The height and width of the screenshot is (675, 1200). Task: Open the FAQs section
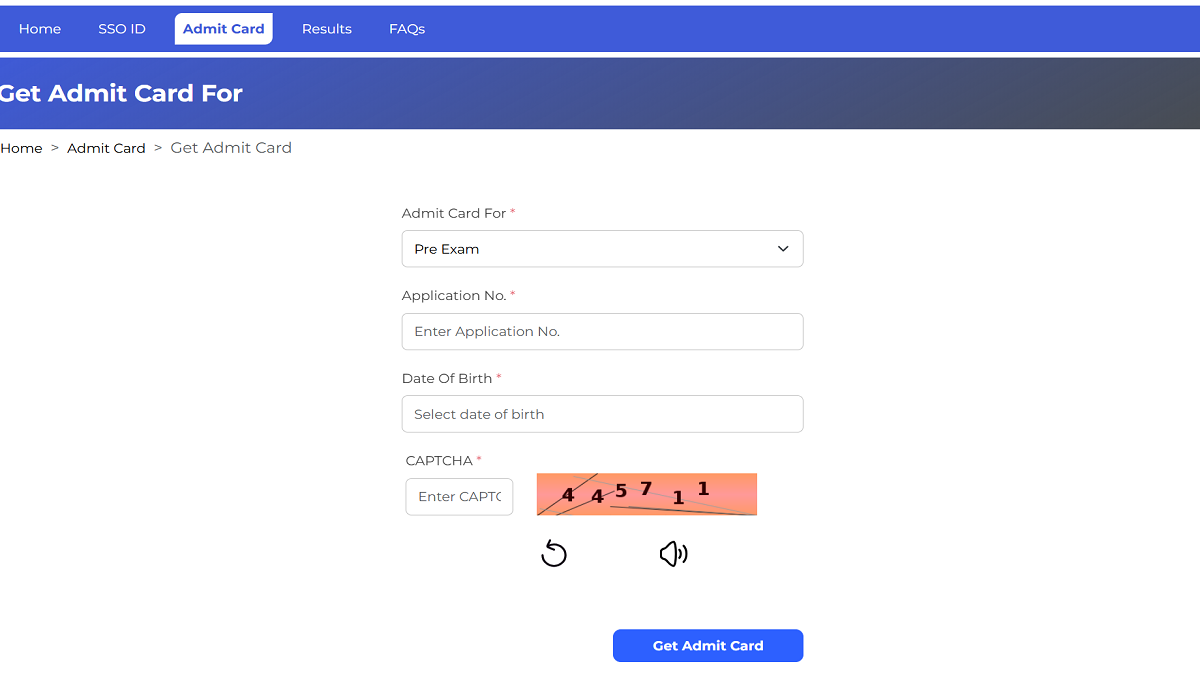coord(407,29)
